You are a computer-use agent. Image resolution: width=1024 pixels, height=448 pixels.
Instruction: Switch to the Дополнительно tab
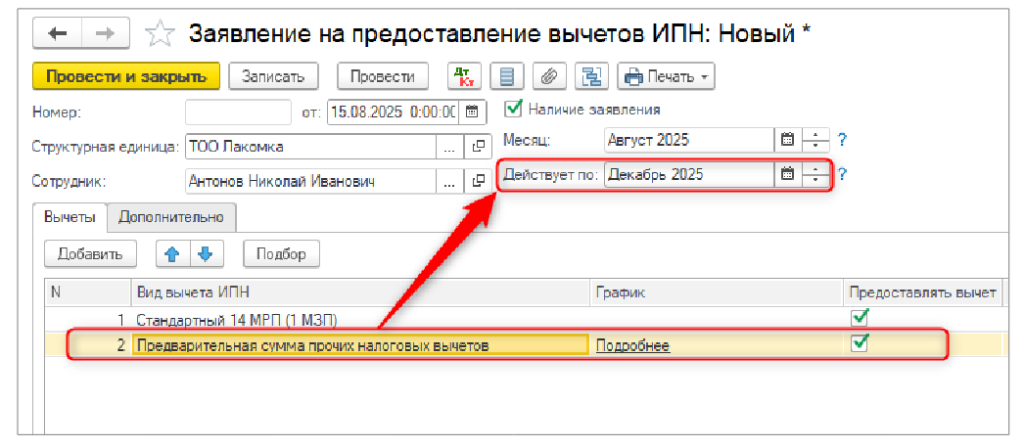point(172,216)
